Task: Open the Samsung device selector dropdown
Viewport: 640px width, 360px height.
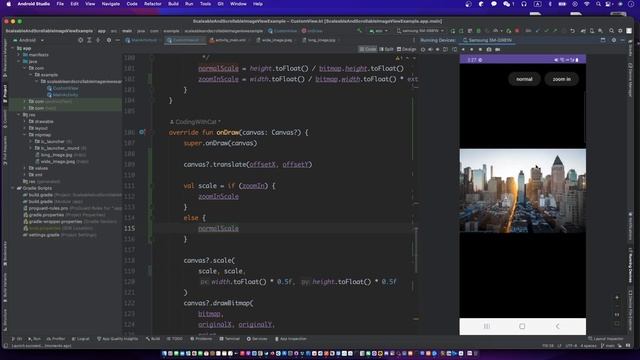Action: pos(420,31)
